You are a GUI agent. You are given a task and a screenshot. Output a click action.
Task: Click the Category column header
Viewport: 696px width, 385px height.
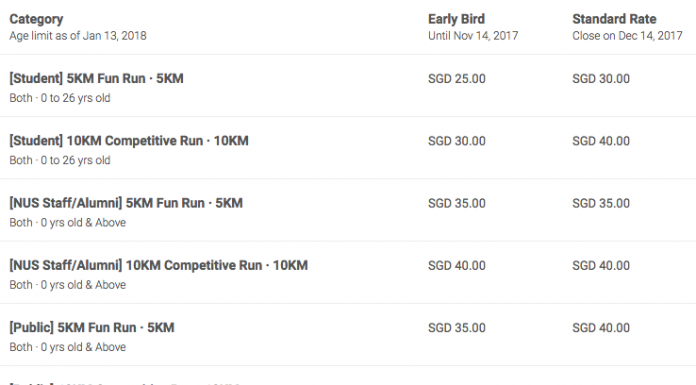pyautogui.click(x=36, y=19)
